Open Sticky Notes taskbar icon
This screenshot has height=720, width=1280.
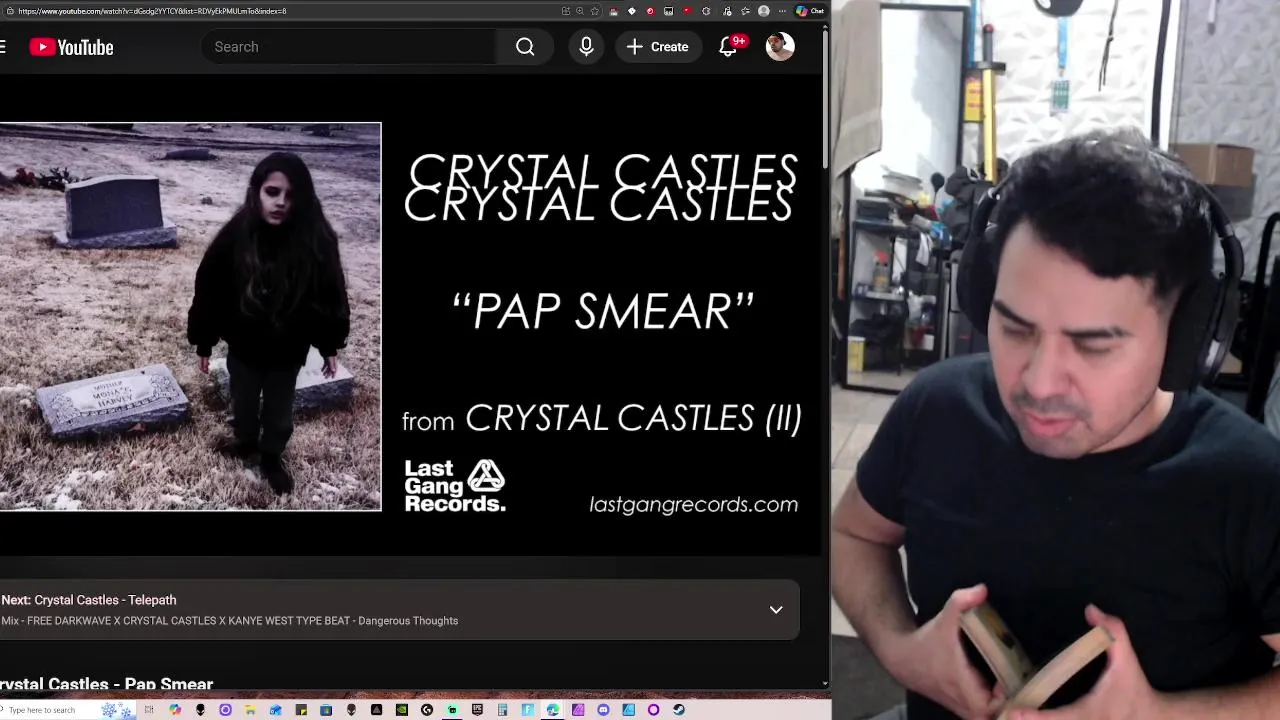point(301,710)
